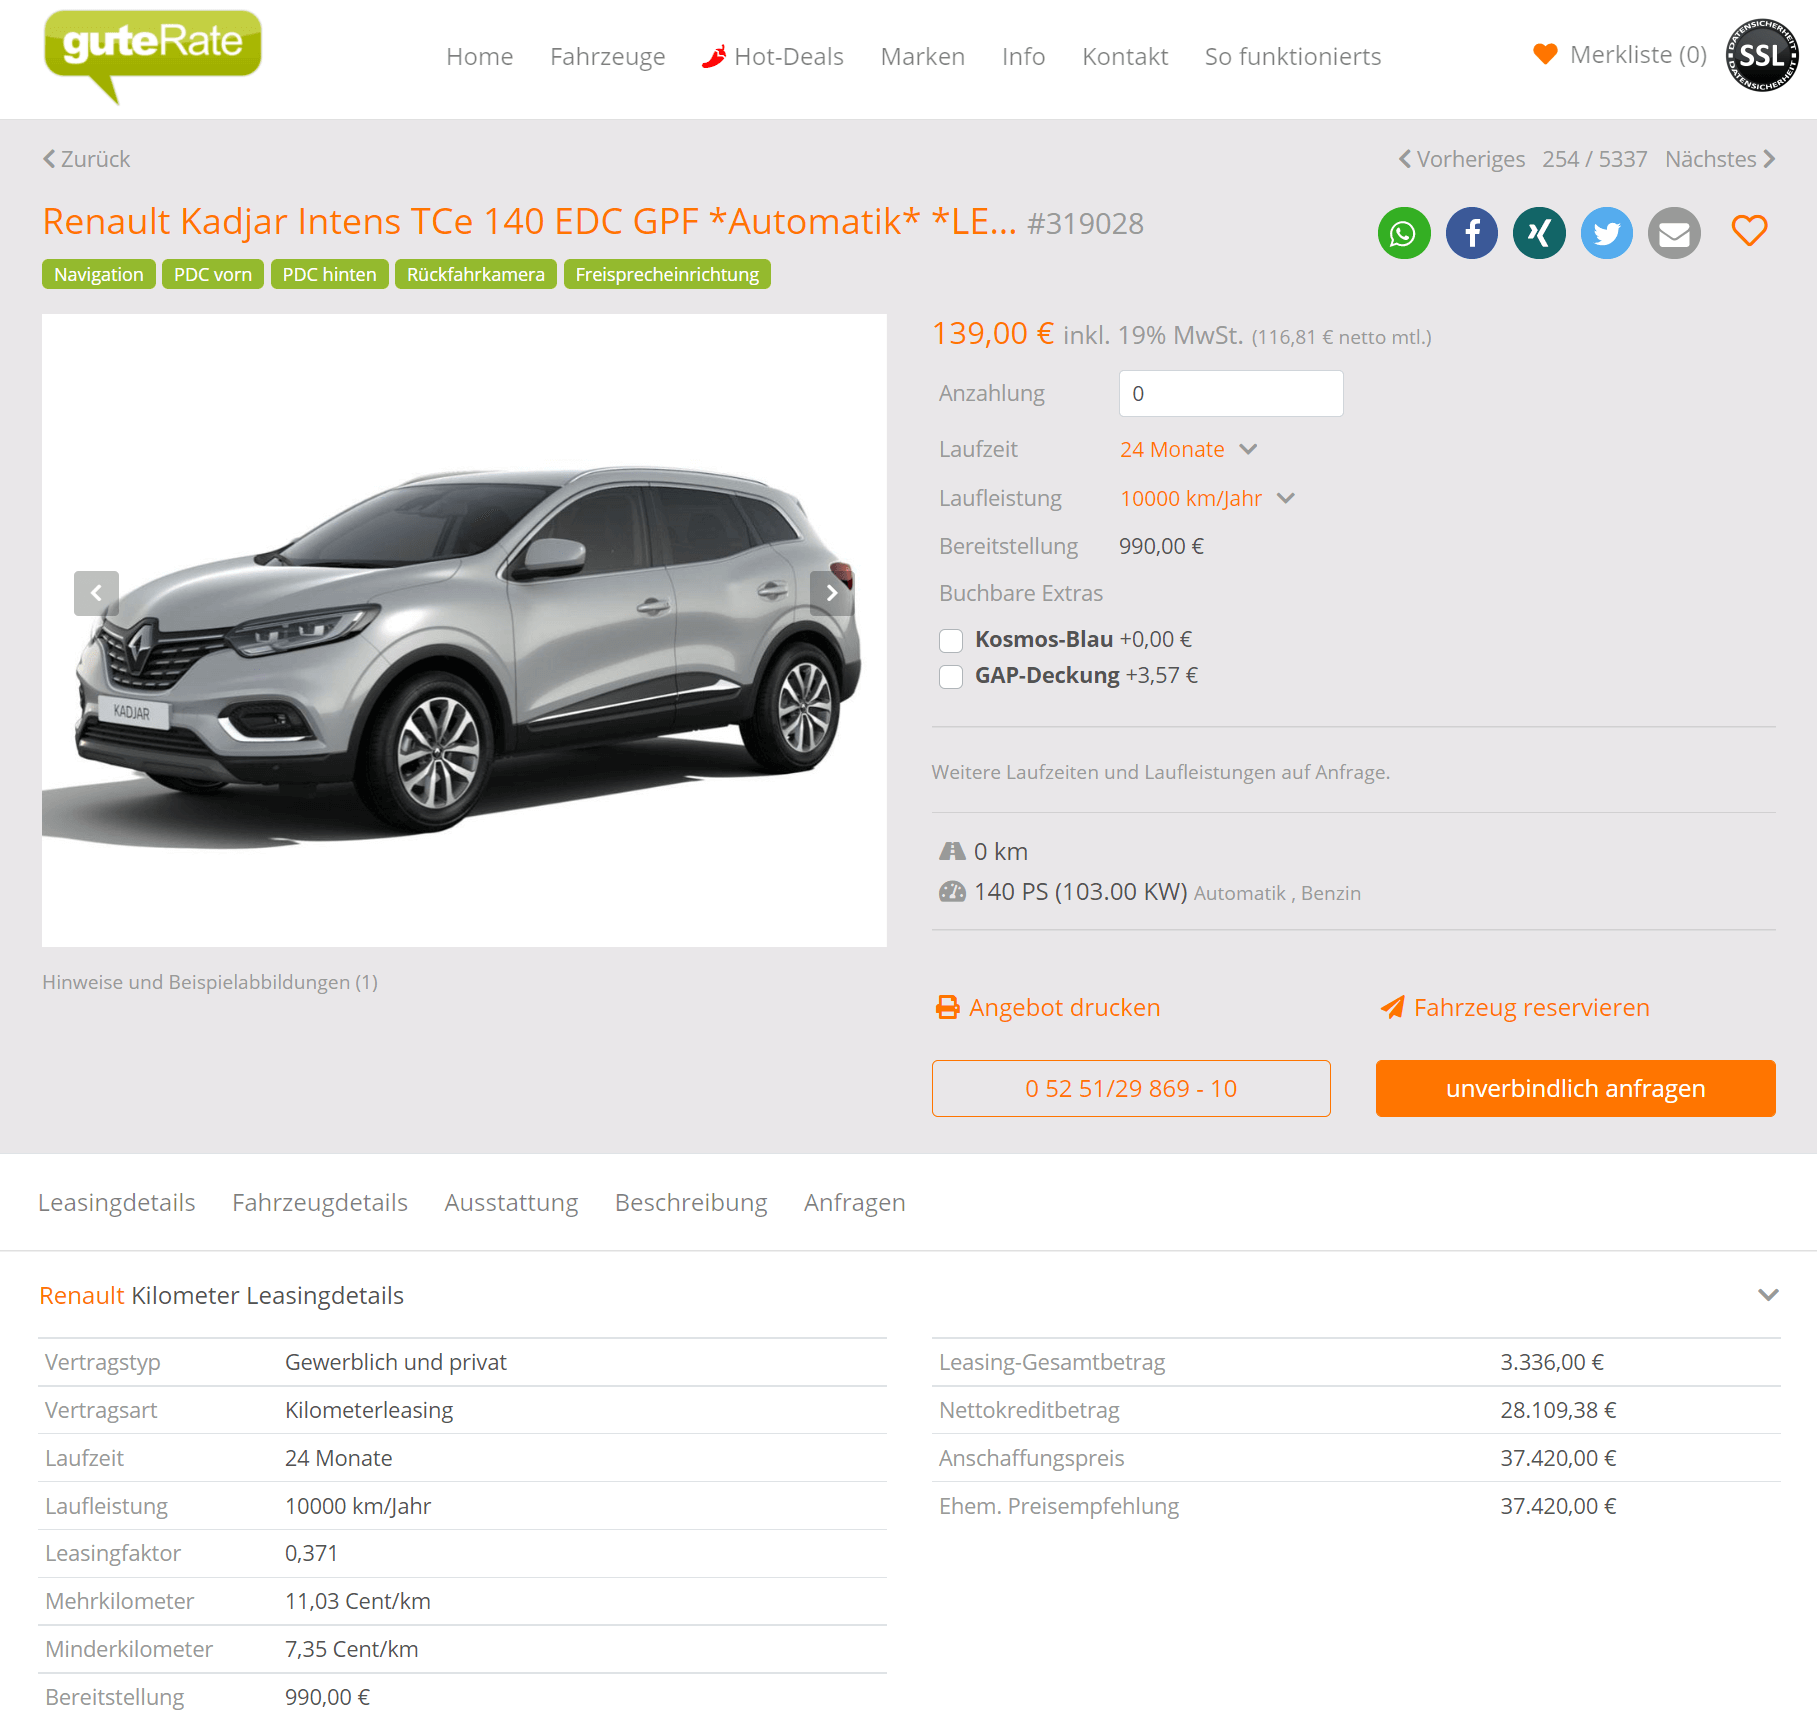Open the Marken menu item
Screen dimensions: 1817x1725
point(923,56)
